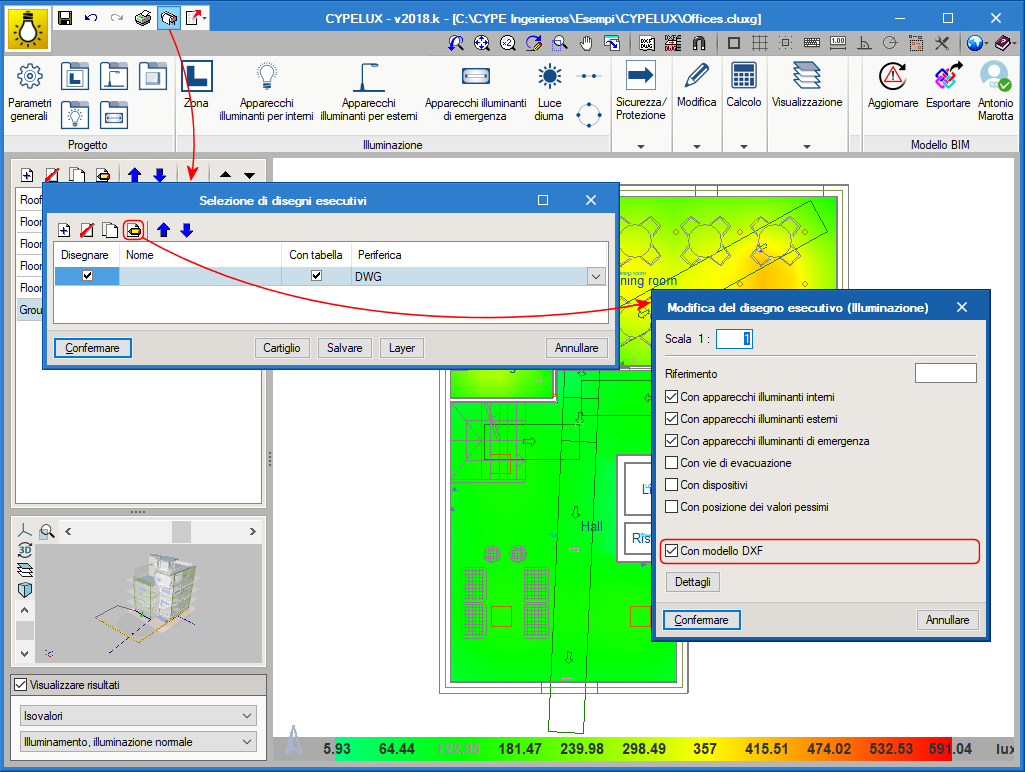This screenshot has width=1025, height=772.
Task: Open Antonio Marotta user account
Action: pos(995,92)
